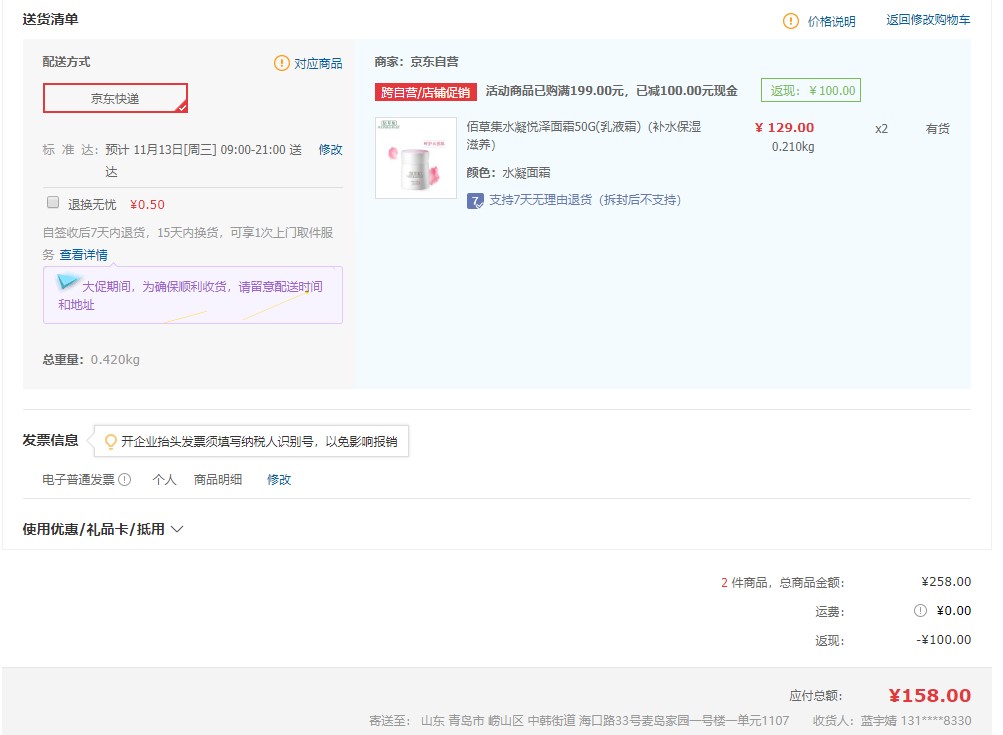Image resolution: width=1003 pixels, height=735 pixels.
Task: Open the face cream product thumbnail
Action: click(416, 157)
